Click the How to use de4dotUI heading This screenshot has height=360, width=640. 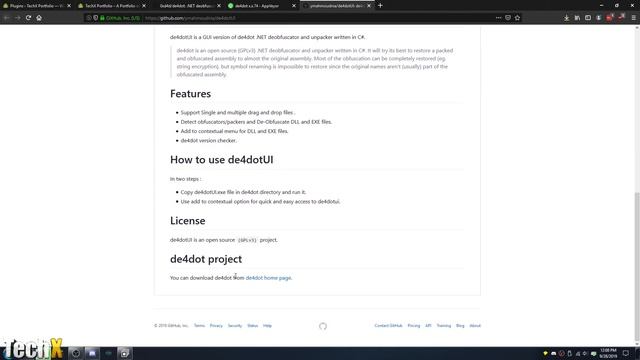[222, 160]
